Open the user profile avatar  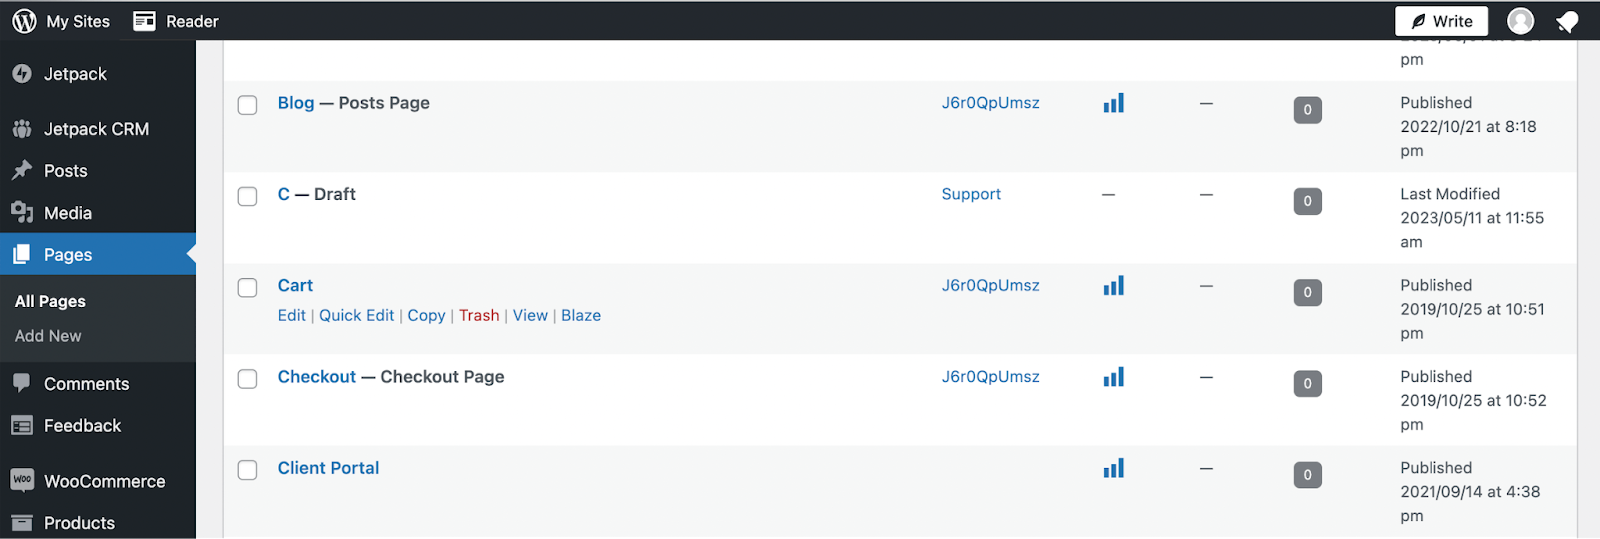click(x=1520, y=21)
